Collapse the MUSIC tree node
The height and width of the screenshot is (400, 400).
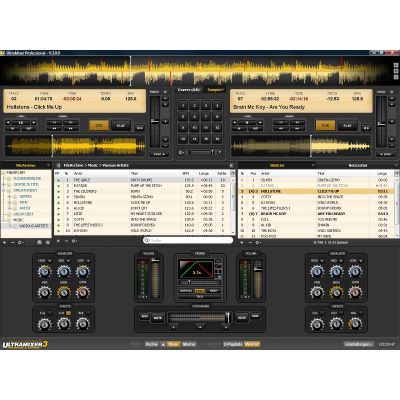[x=4, y=220]
